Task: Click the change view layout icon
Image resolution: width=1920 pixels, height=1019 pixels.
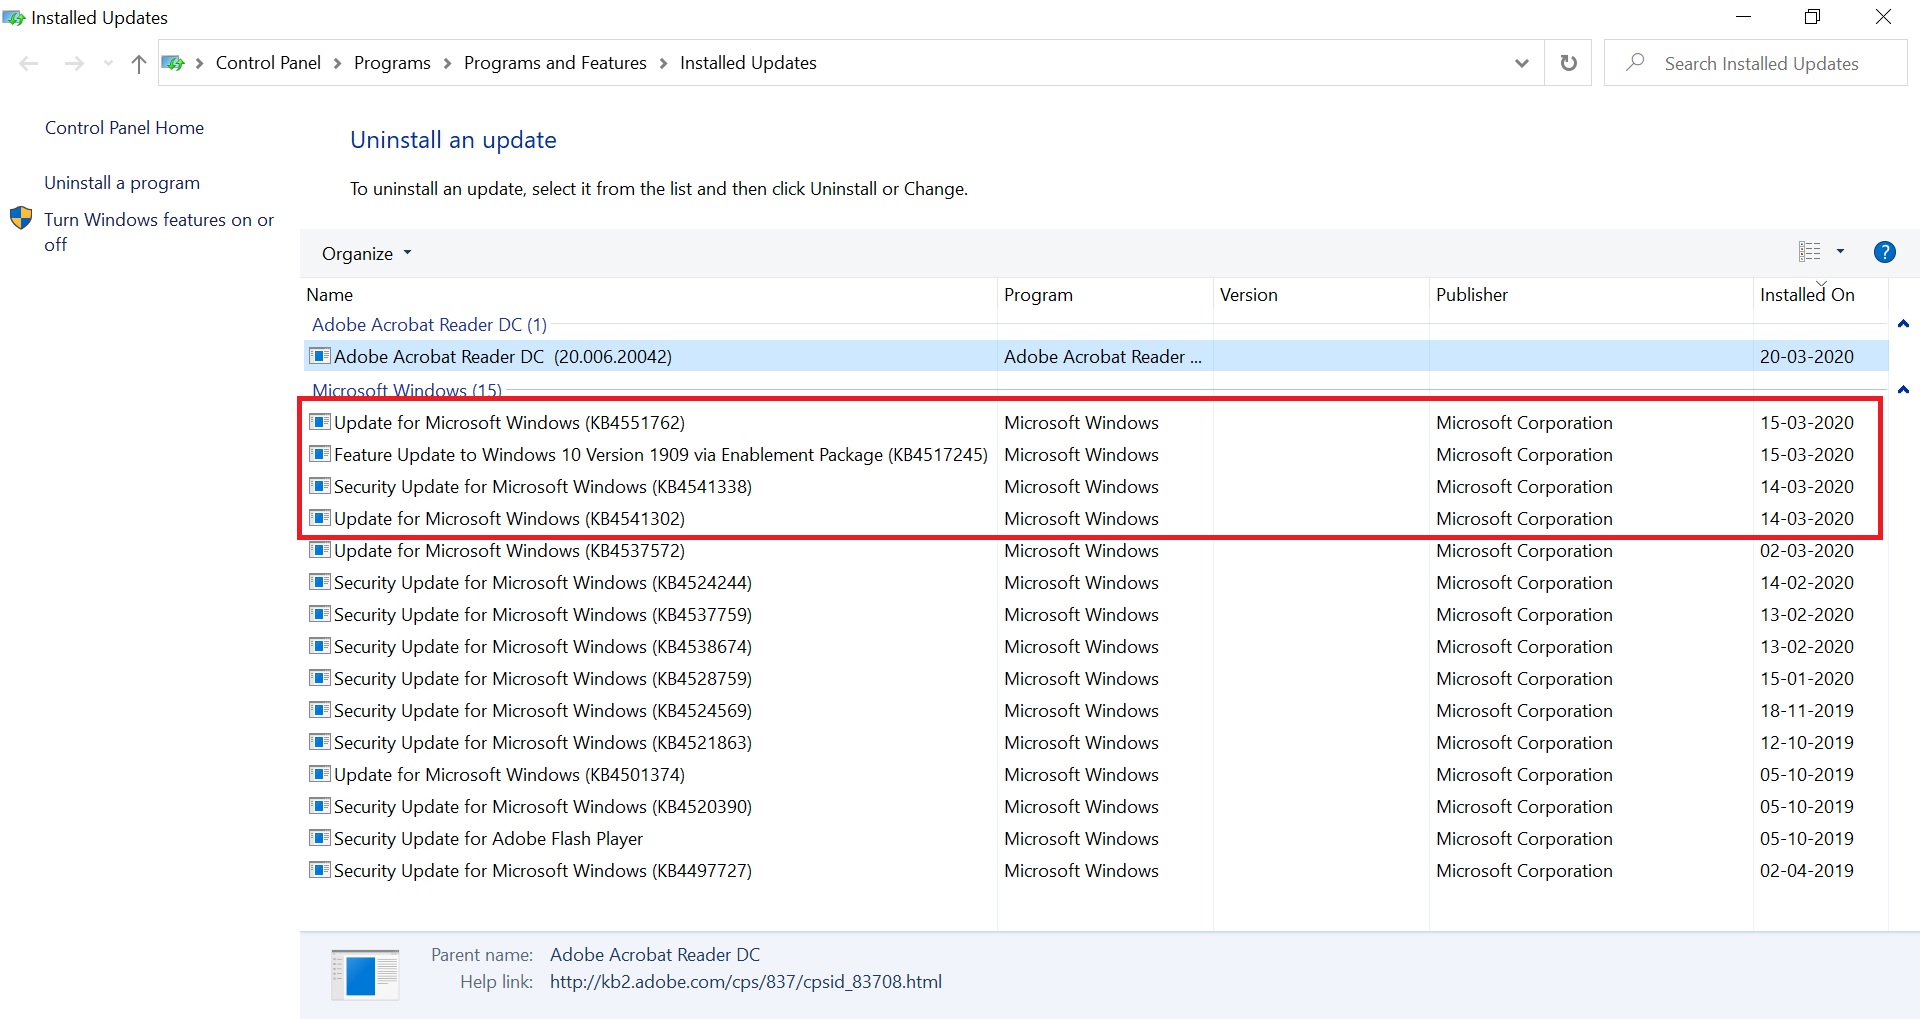Action: 1809,252
